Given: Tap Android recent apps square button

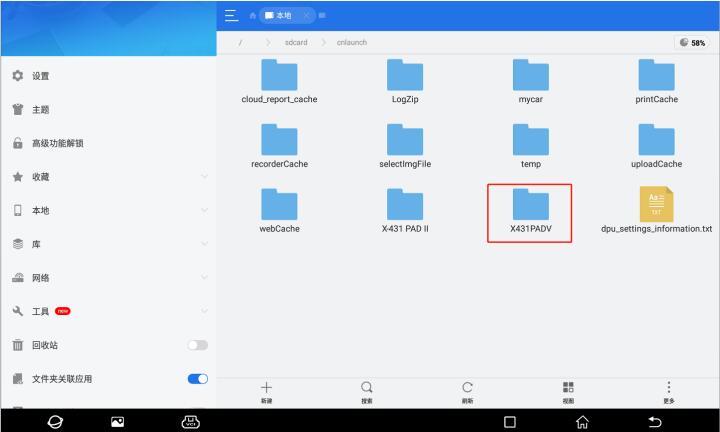Looking at the screenshot, I should pyautogui.click(x=510, y=421).
